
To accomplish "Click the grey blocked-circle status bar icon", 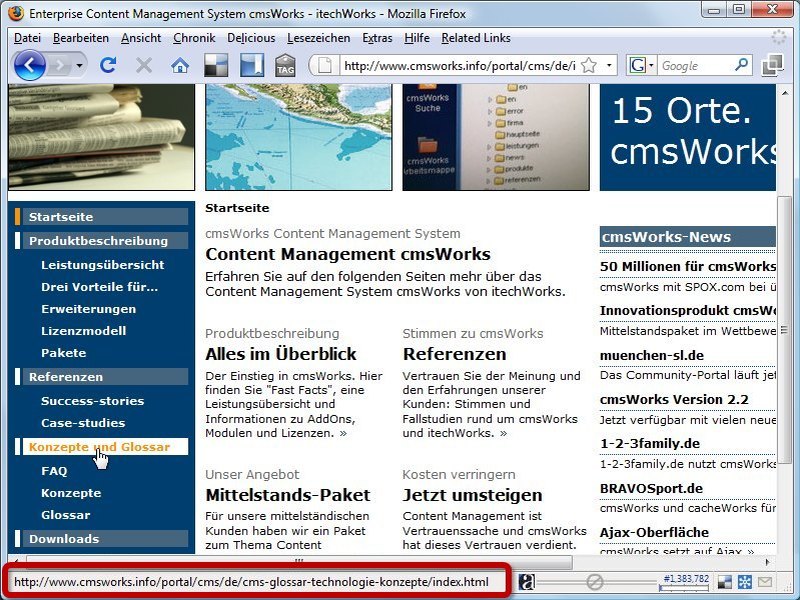I will tap(594, 582).
